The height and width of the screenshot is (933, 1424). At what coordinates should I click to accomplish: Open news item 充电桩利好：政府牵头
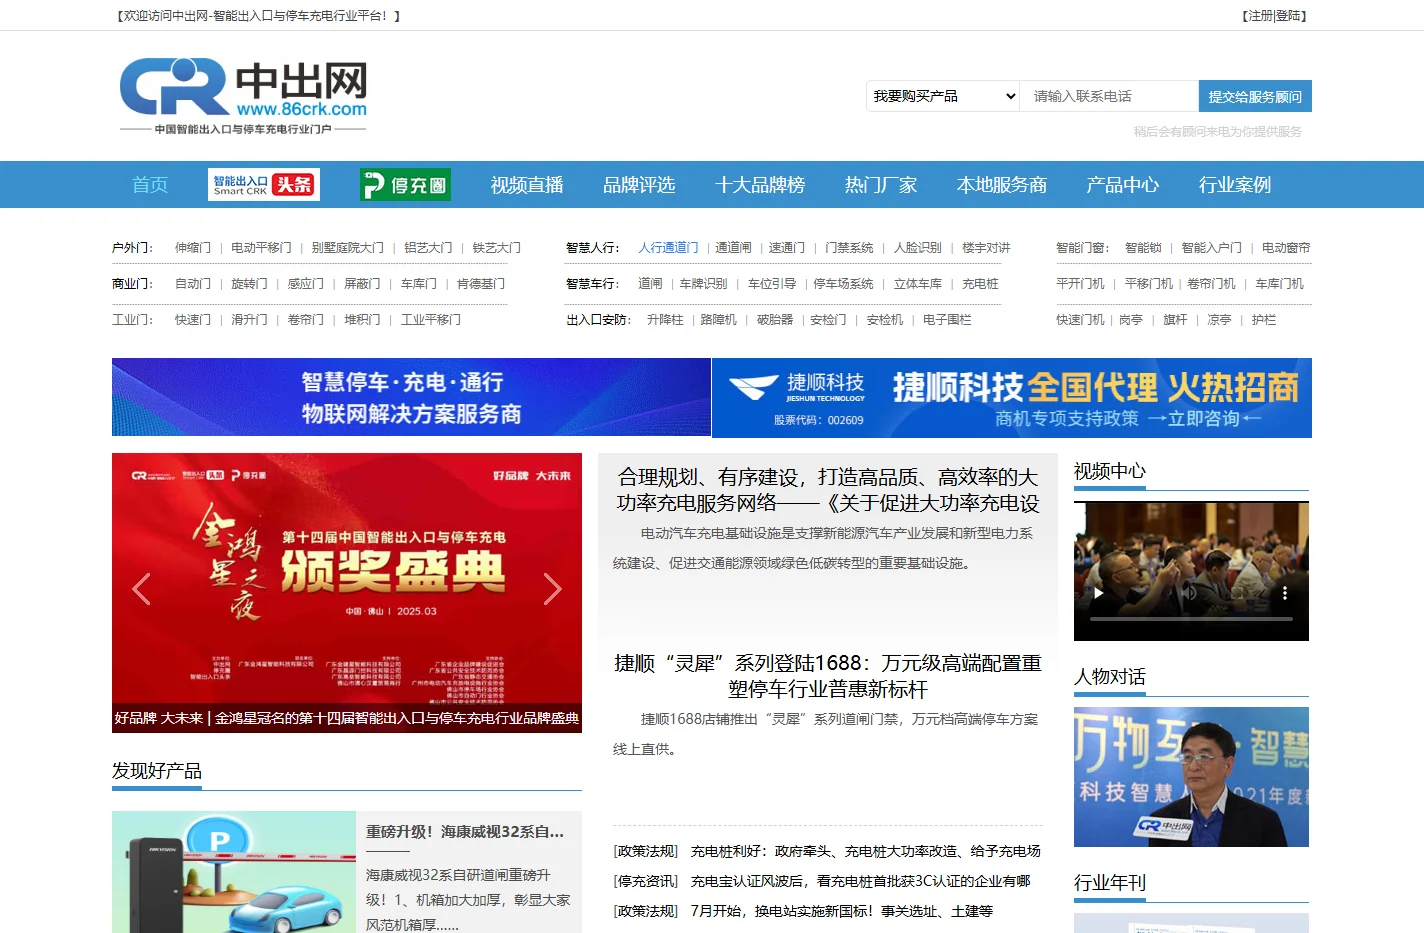(866, 851)
